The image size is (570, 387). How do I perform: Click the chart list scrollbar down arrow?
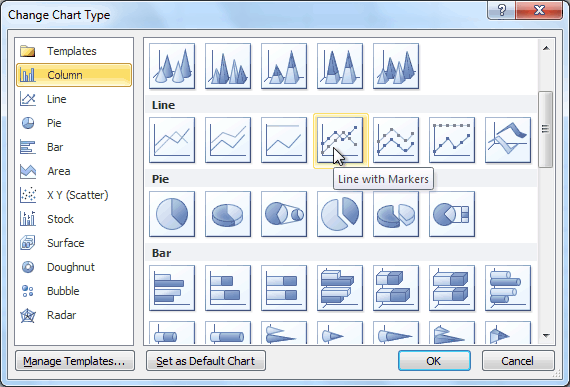coord(546,336)
